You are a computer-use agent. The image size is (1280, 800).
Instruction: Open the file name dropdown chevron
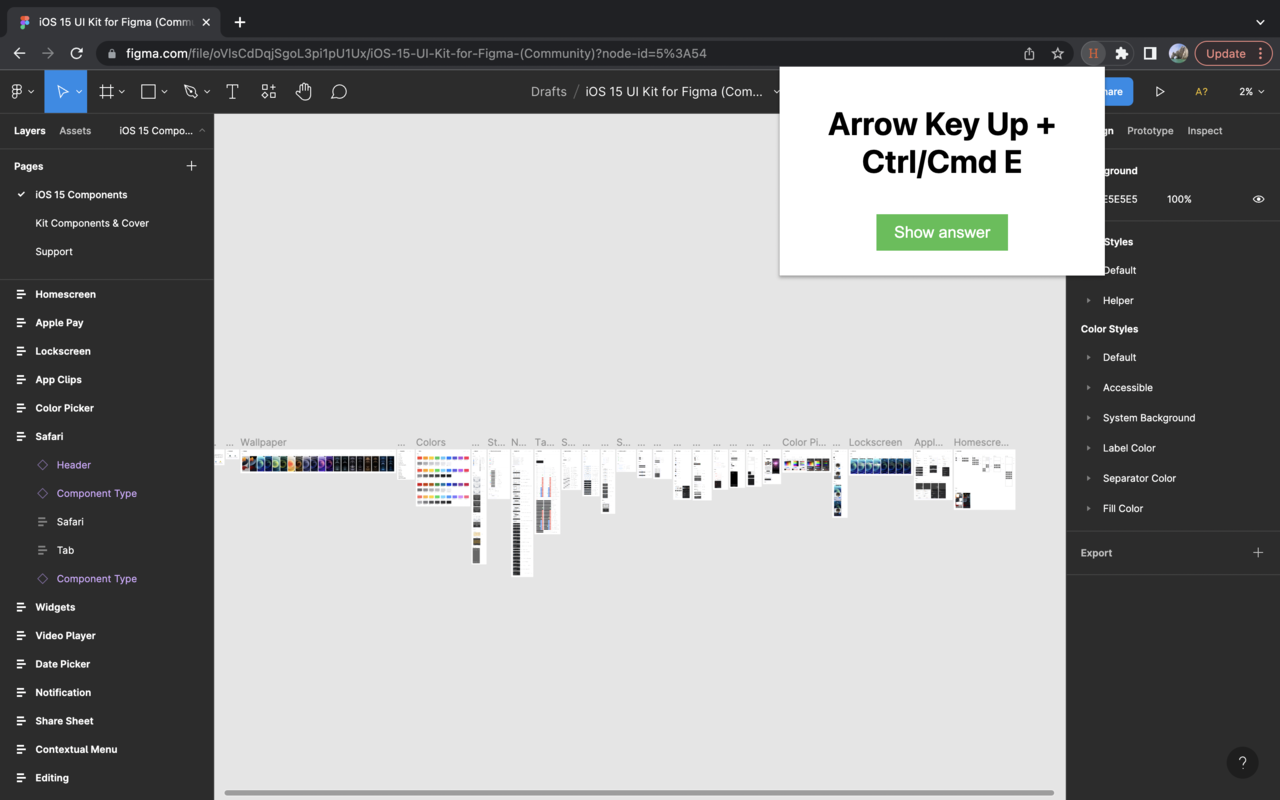click(x=776, y=91)
